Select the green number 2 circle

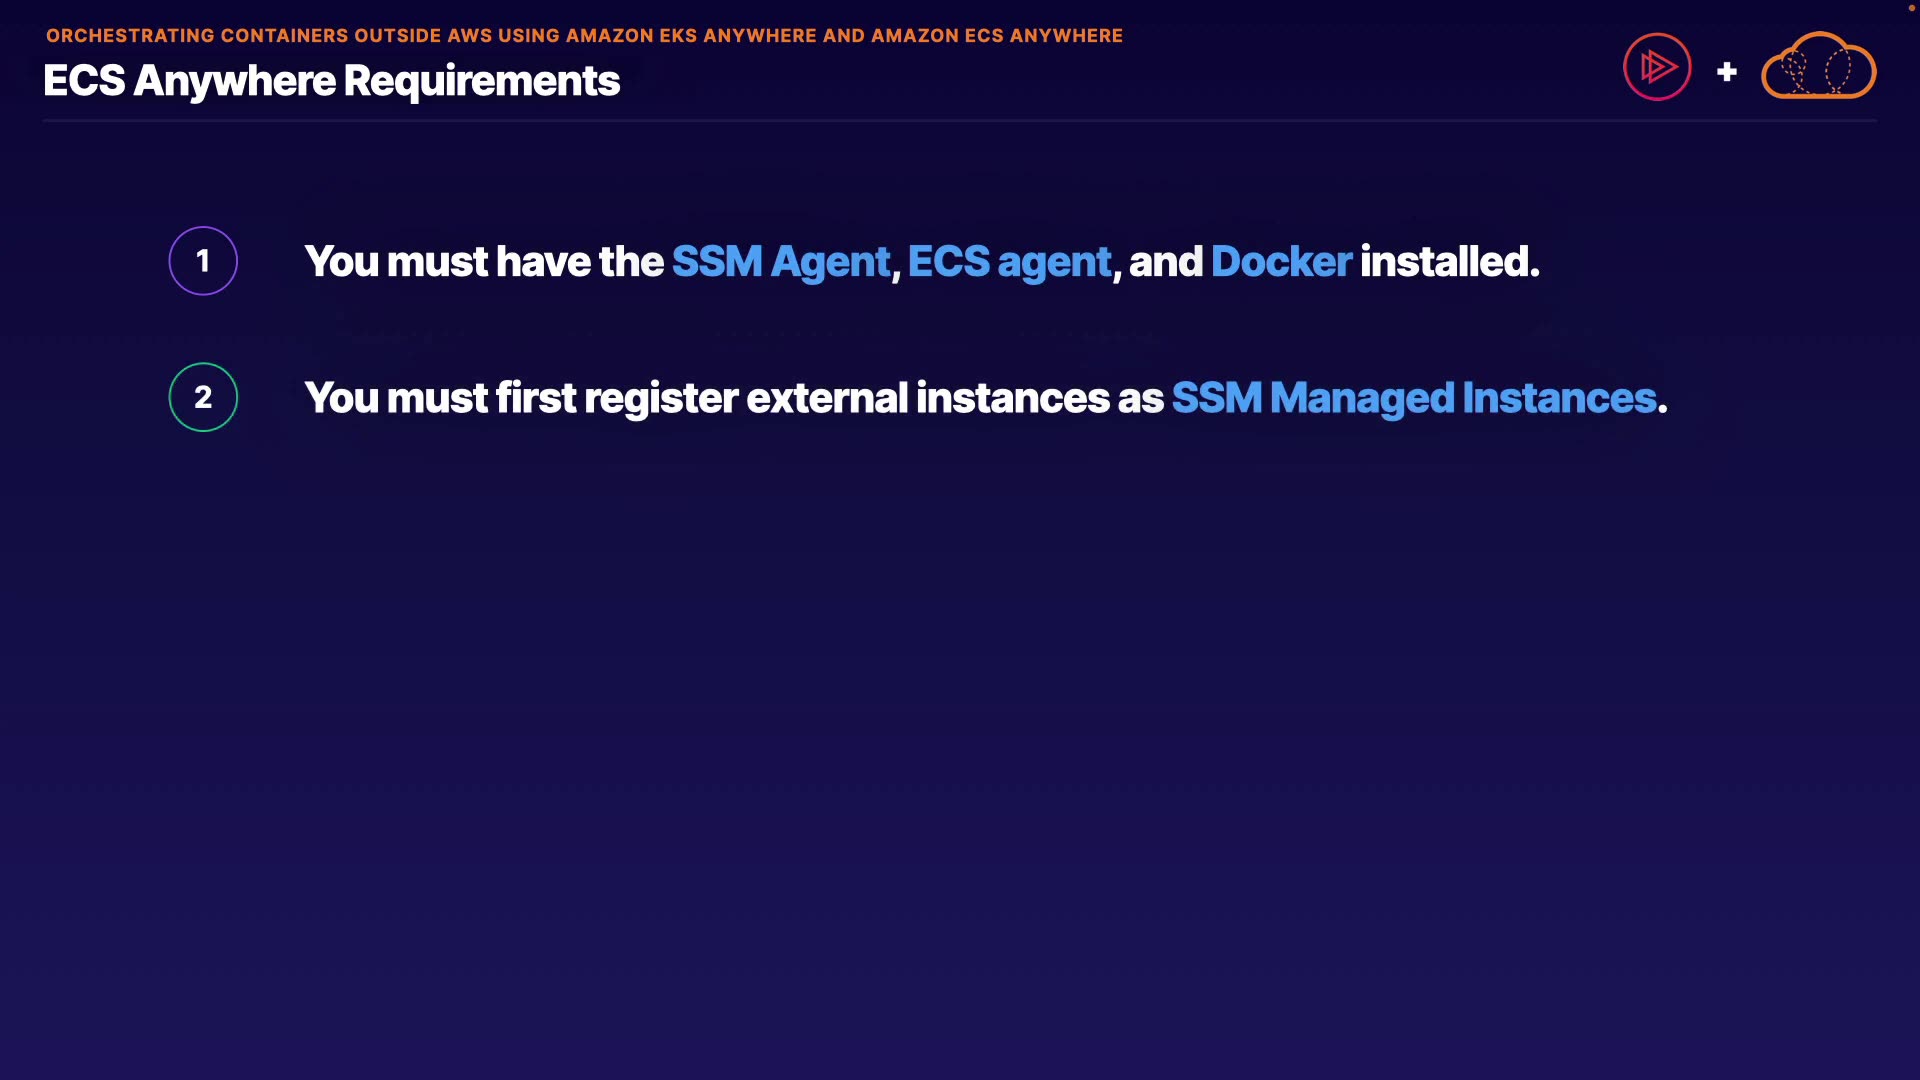203,397
